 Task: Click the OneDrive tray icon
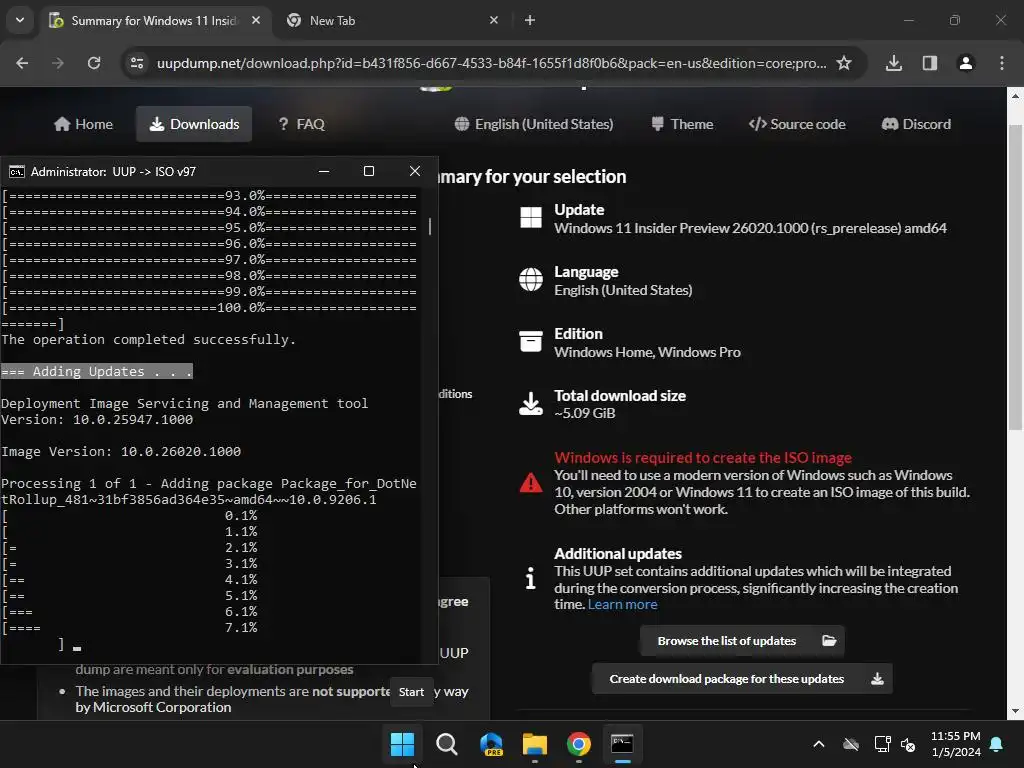851,744
